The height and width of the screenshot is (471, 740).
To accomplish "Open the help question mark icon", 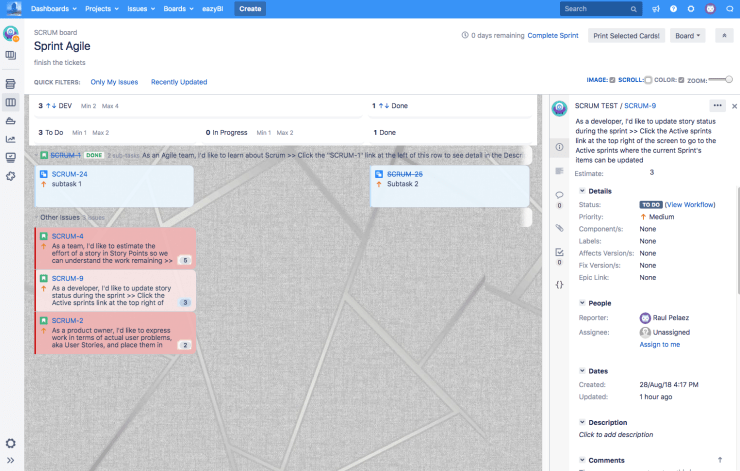I will (674, 9).
